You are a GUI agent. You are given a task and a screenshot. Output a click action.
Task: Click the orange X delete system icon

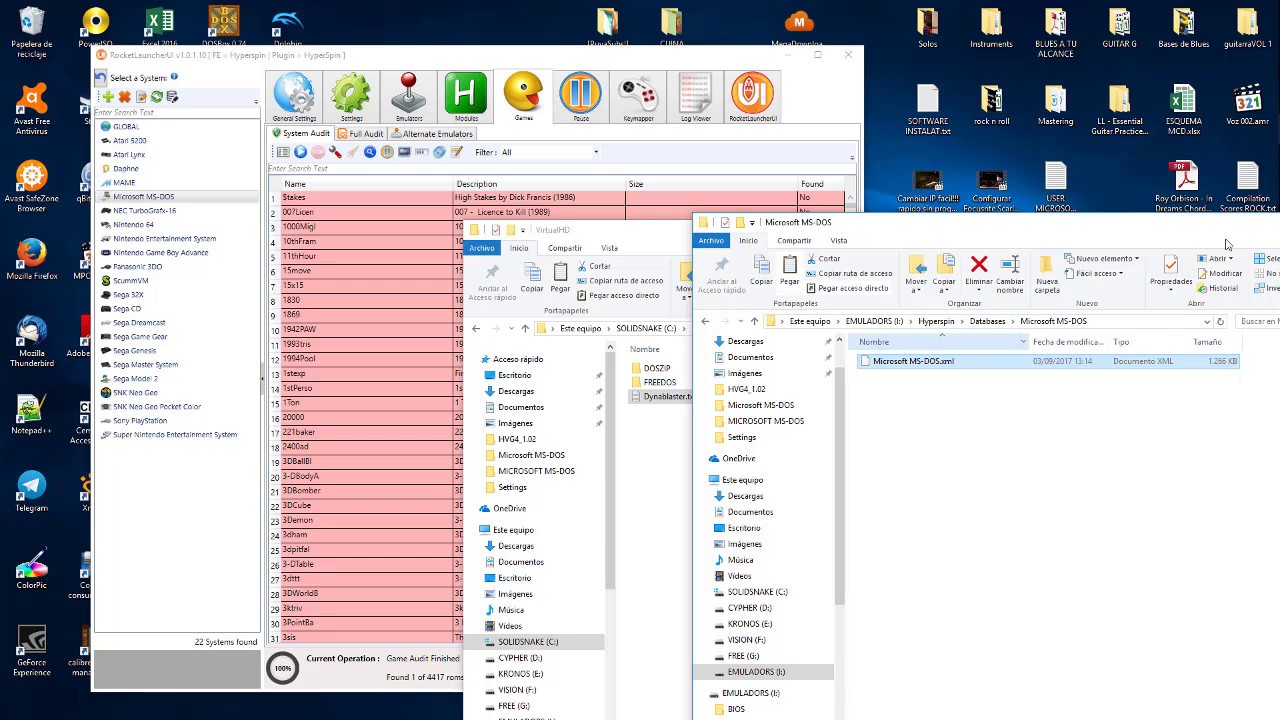[124, 97]
